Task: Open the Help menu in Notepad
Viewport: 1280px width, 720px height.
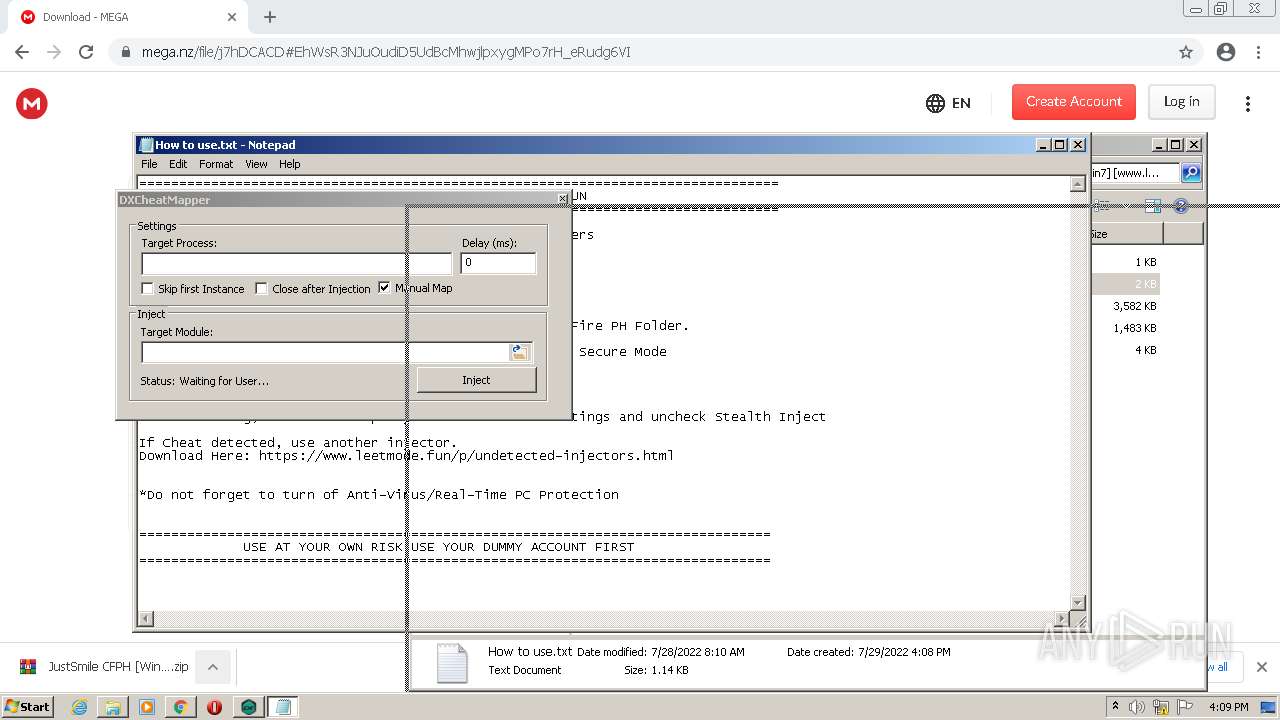Action: (289, 164)
